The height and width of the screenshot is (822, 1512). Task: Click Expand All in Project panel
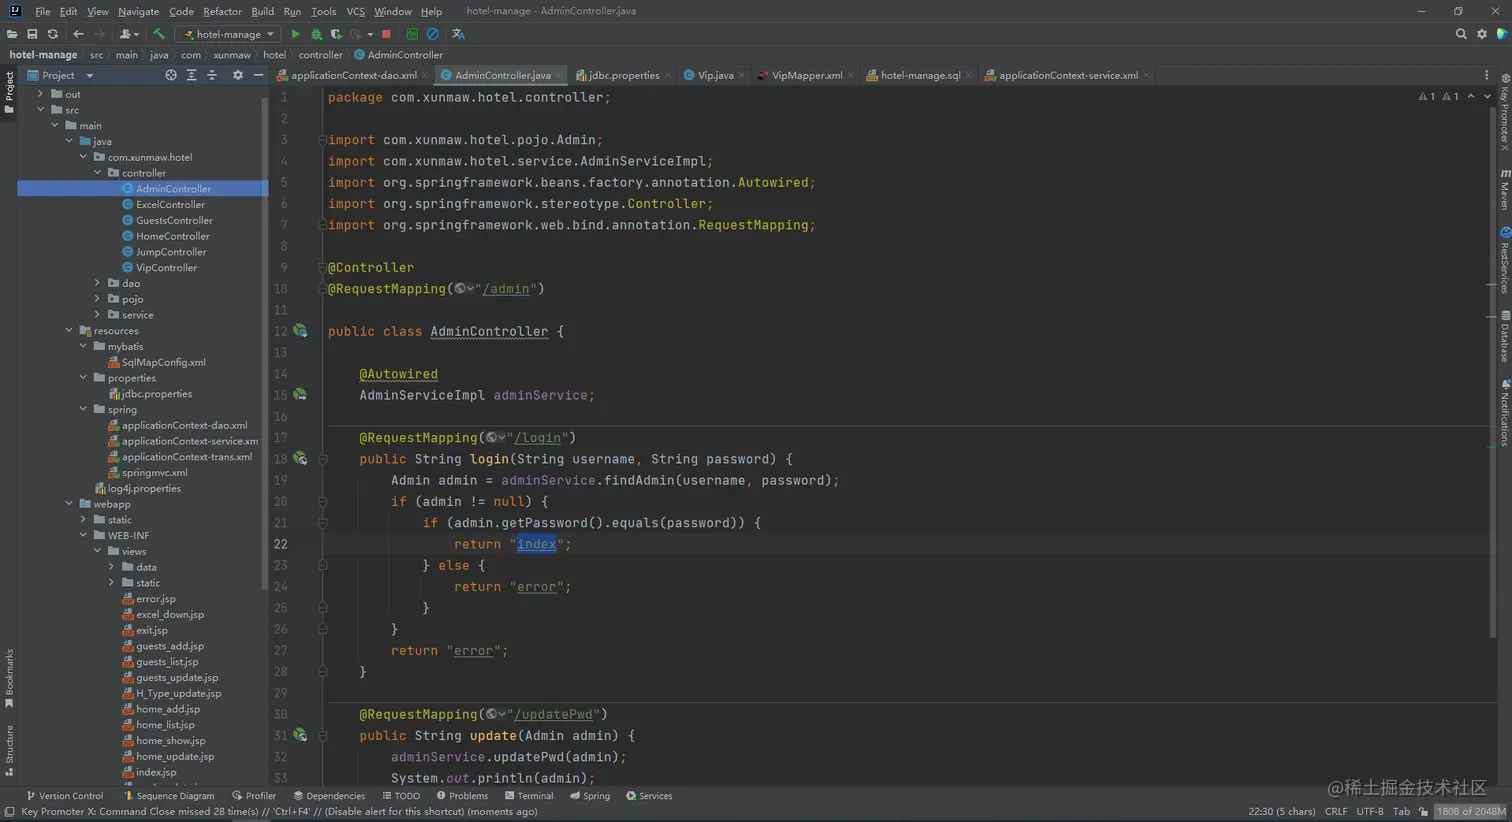point(191,75)
